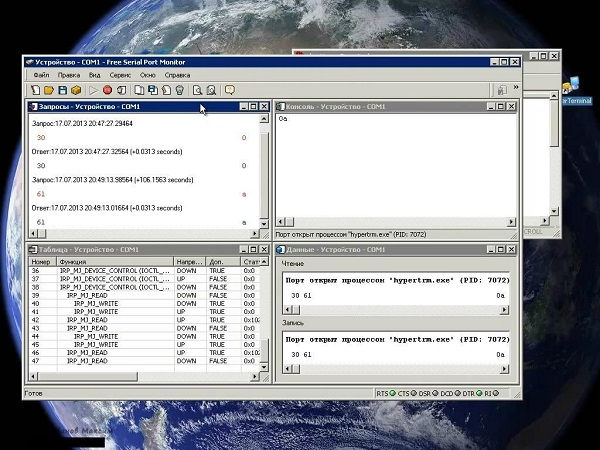600x450 pixels.
Task: Click the Find magnifier toolbar icon
Action: [x=198, y=90]
